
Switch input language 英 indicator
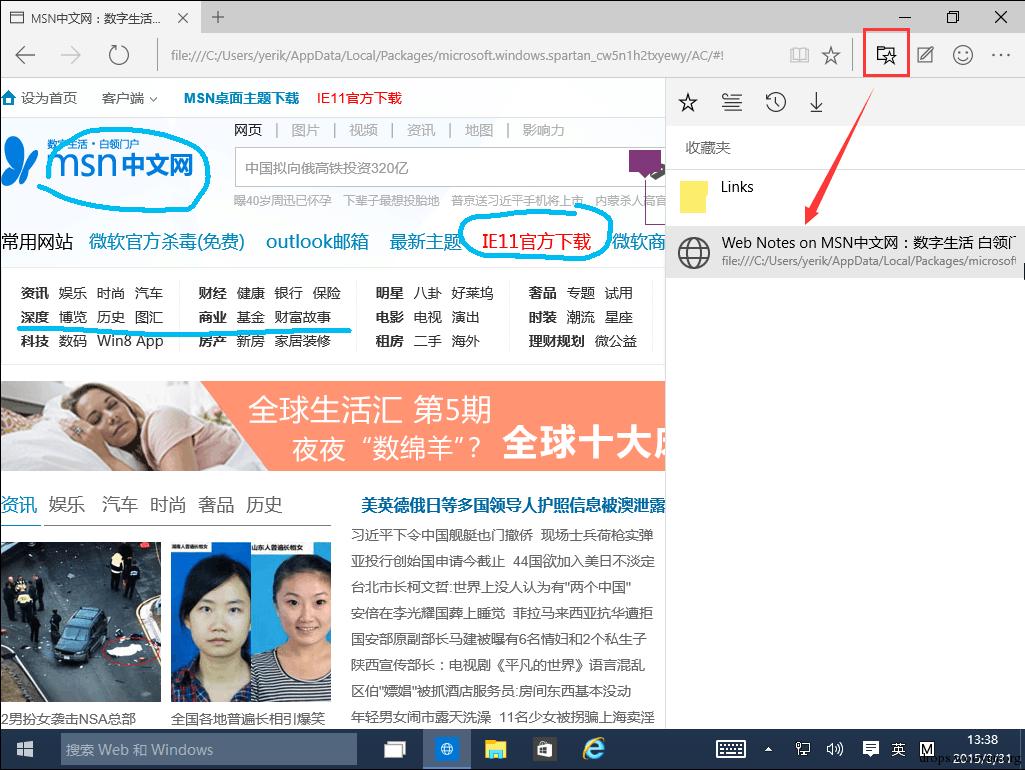[x=898, y=750]
